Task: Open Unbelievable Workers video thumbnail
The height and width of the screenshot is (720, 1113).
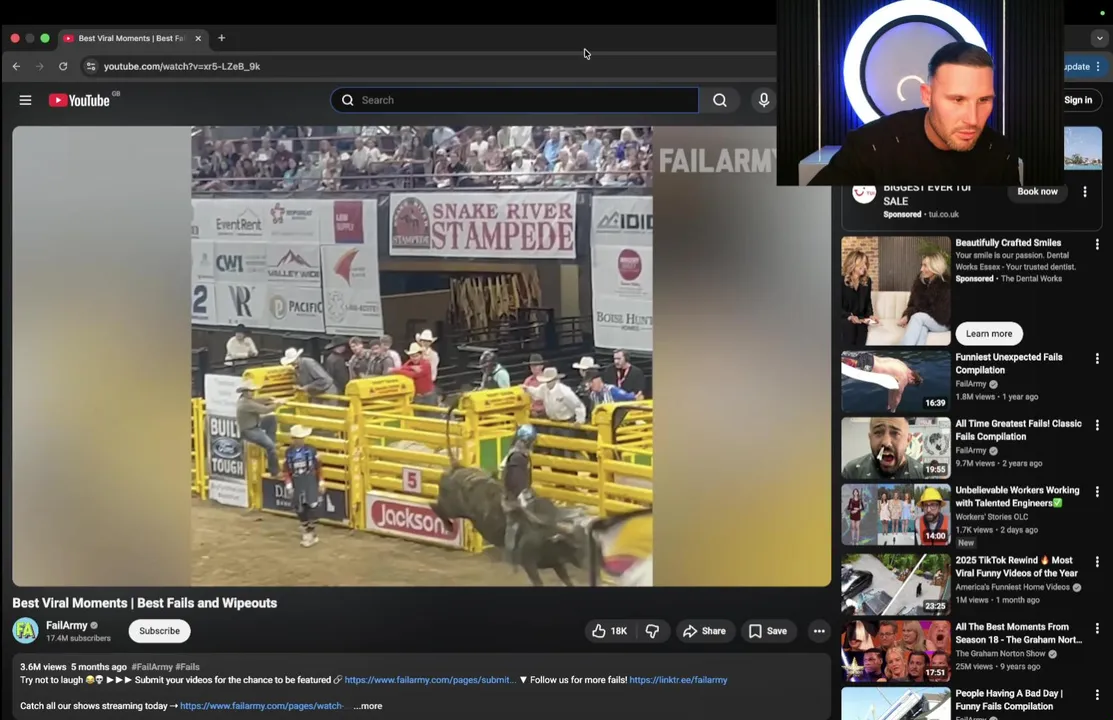Action: tap(896, 515)
